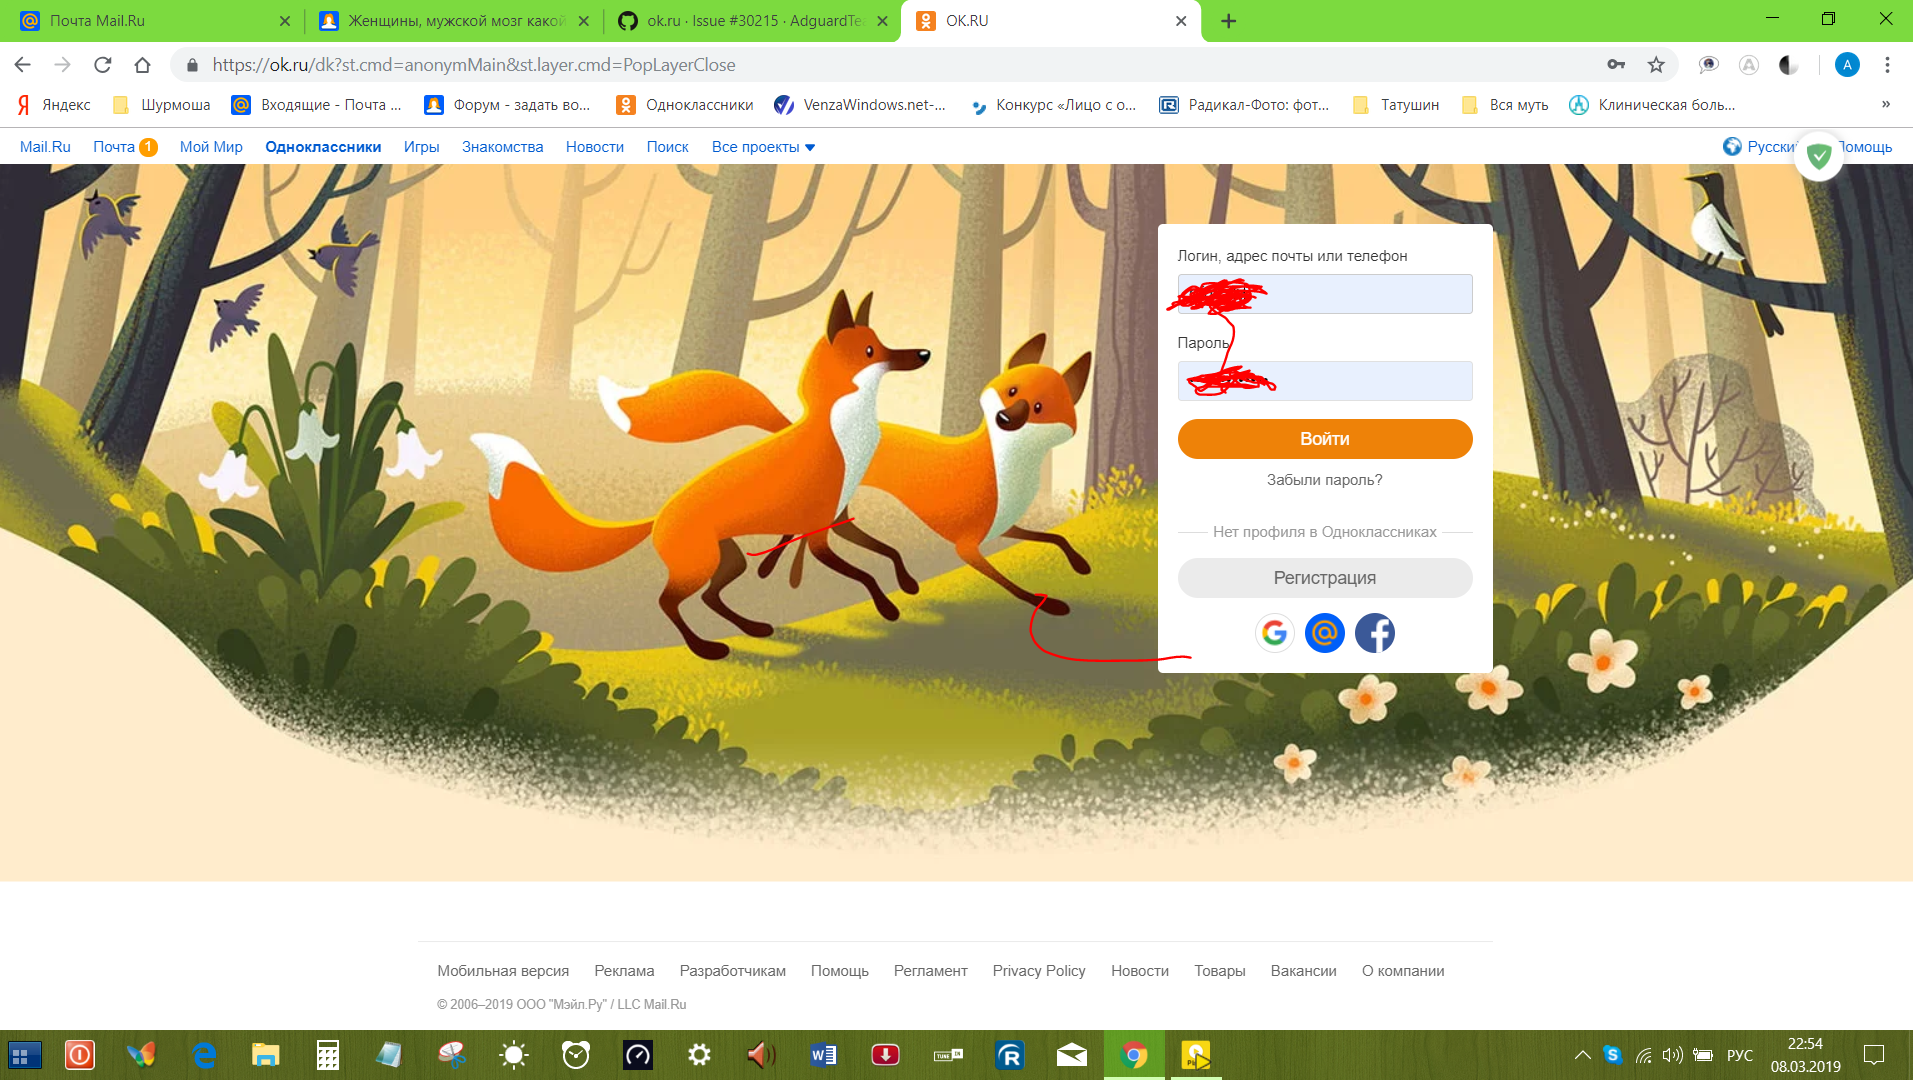Viewport: 1913px width, 1080px height.
Task: Open the Chrome three-dot menu
Action: click(1887, 65)
